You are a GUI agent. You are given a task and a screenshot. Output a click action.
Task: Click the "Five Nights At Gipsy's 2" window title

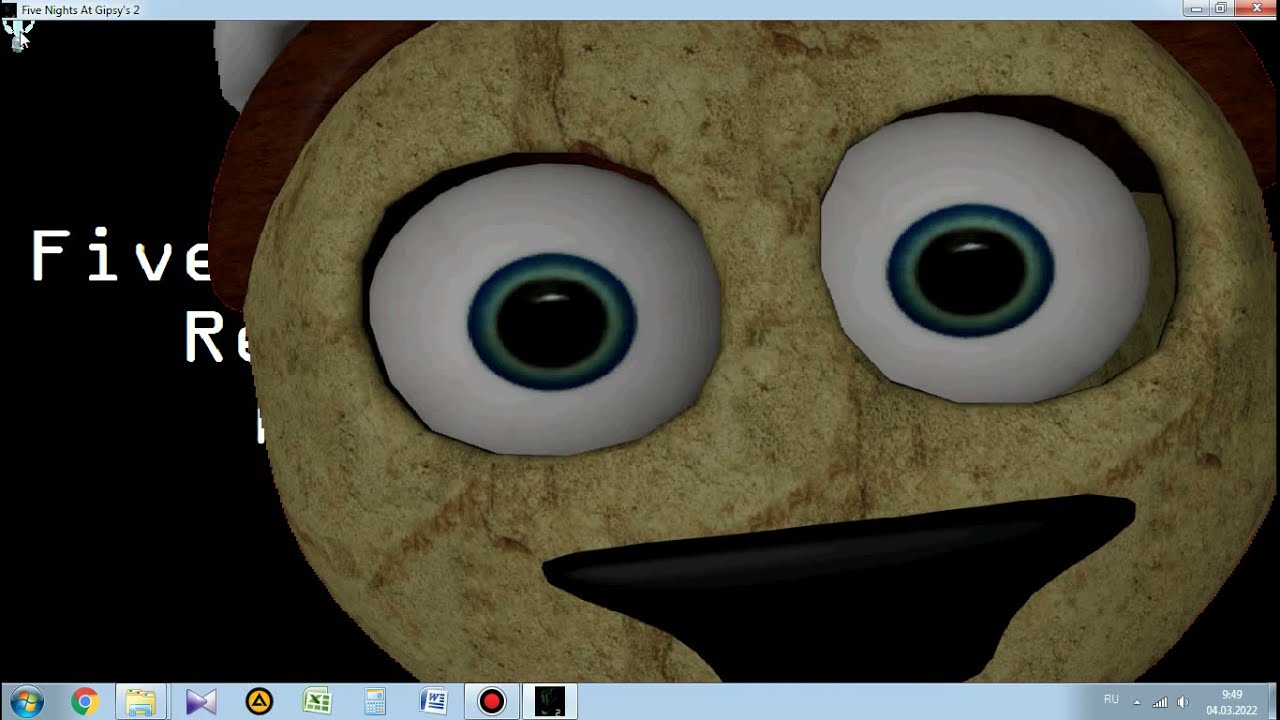80,10
